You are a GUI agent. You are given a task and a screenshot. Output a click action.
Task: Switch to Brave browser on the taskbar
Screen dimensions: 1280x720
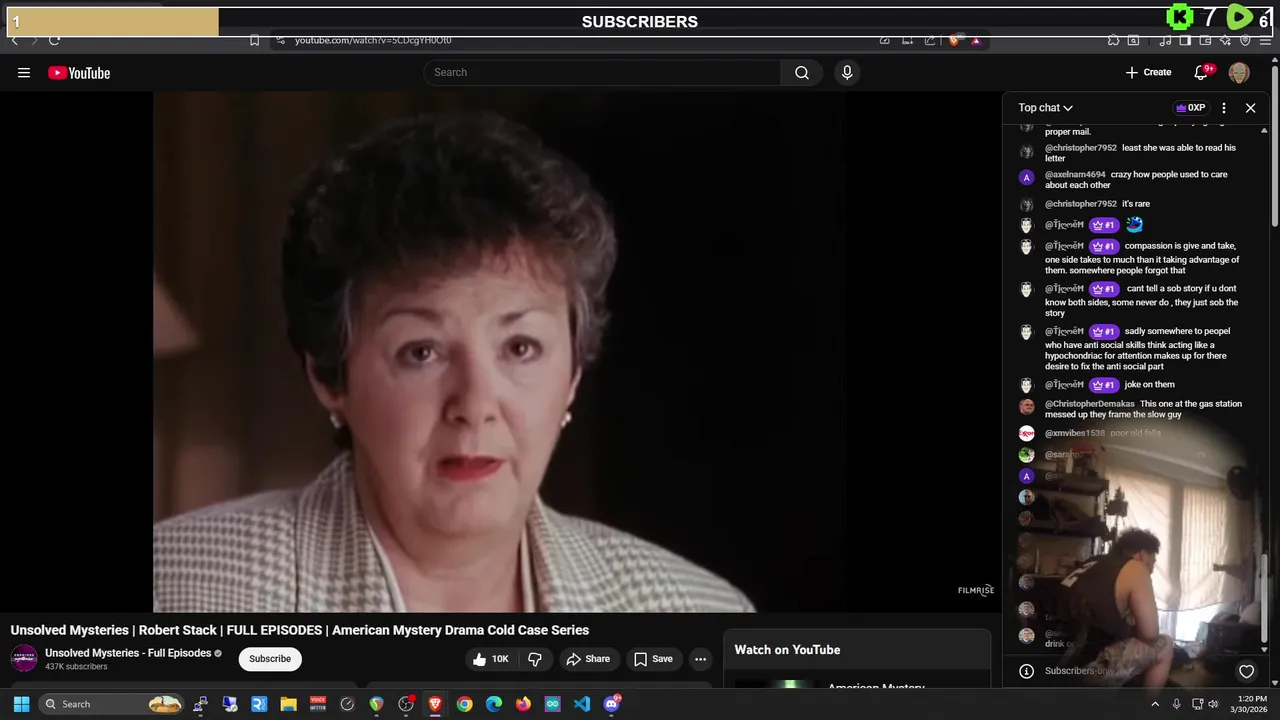click(x=435, y=704)
